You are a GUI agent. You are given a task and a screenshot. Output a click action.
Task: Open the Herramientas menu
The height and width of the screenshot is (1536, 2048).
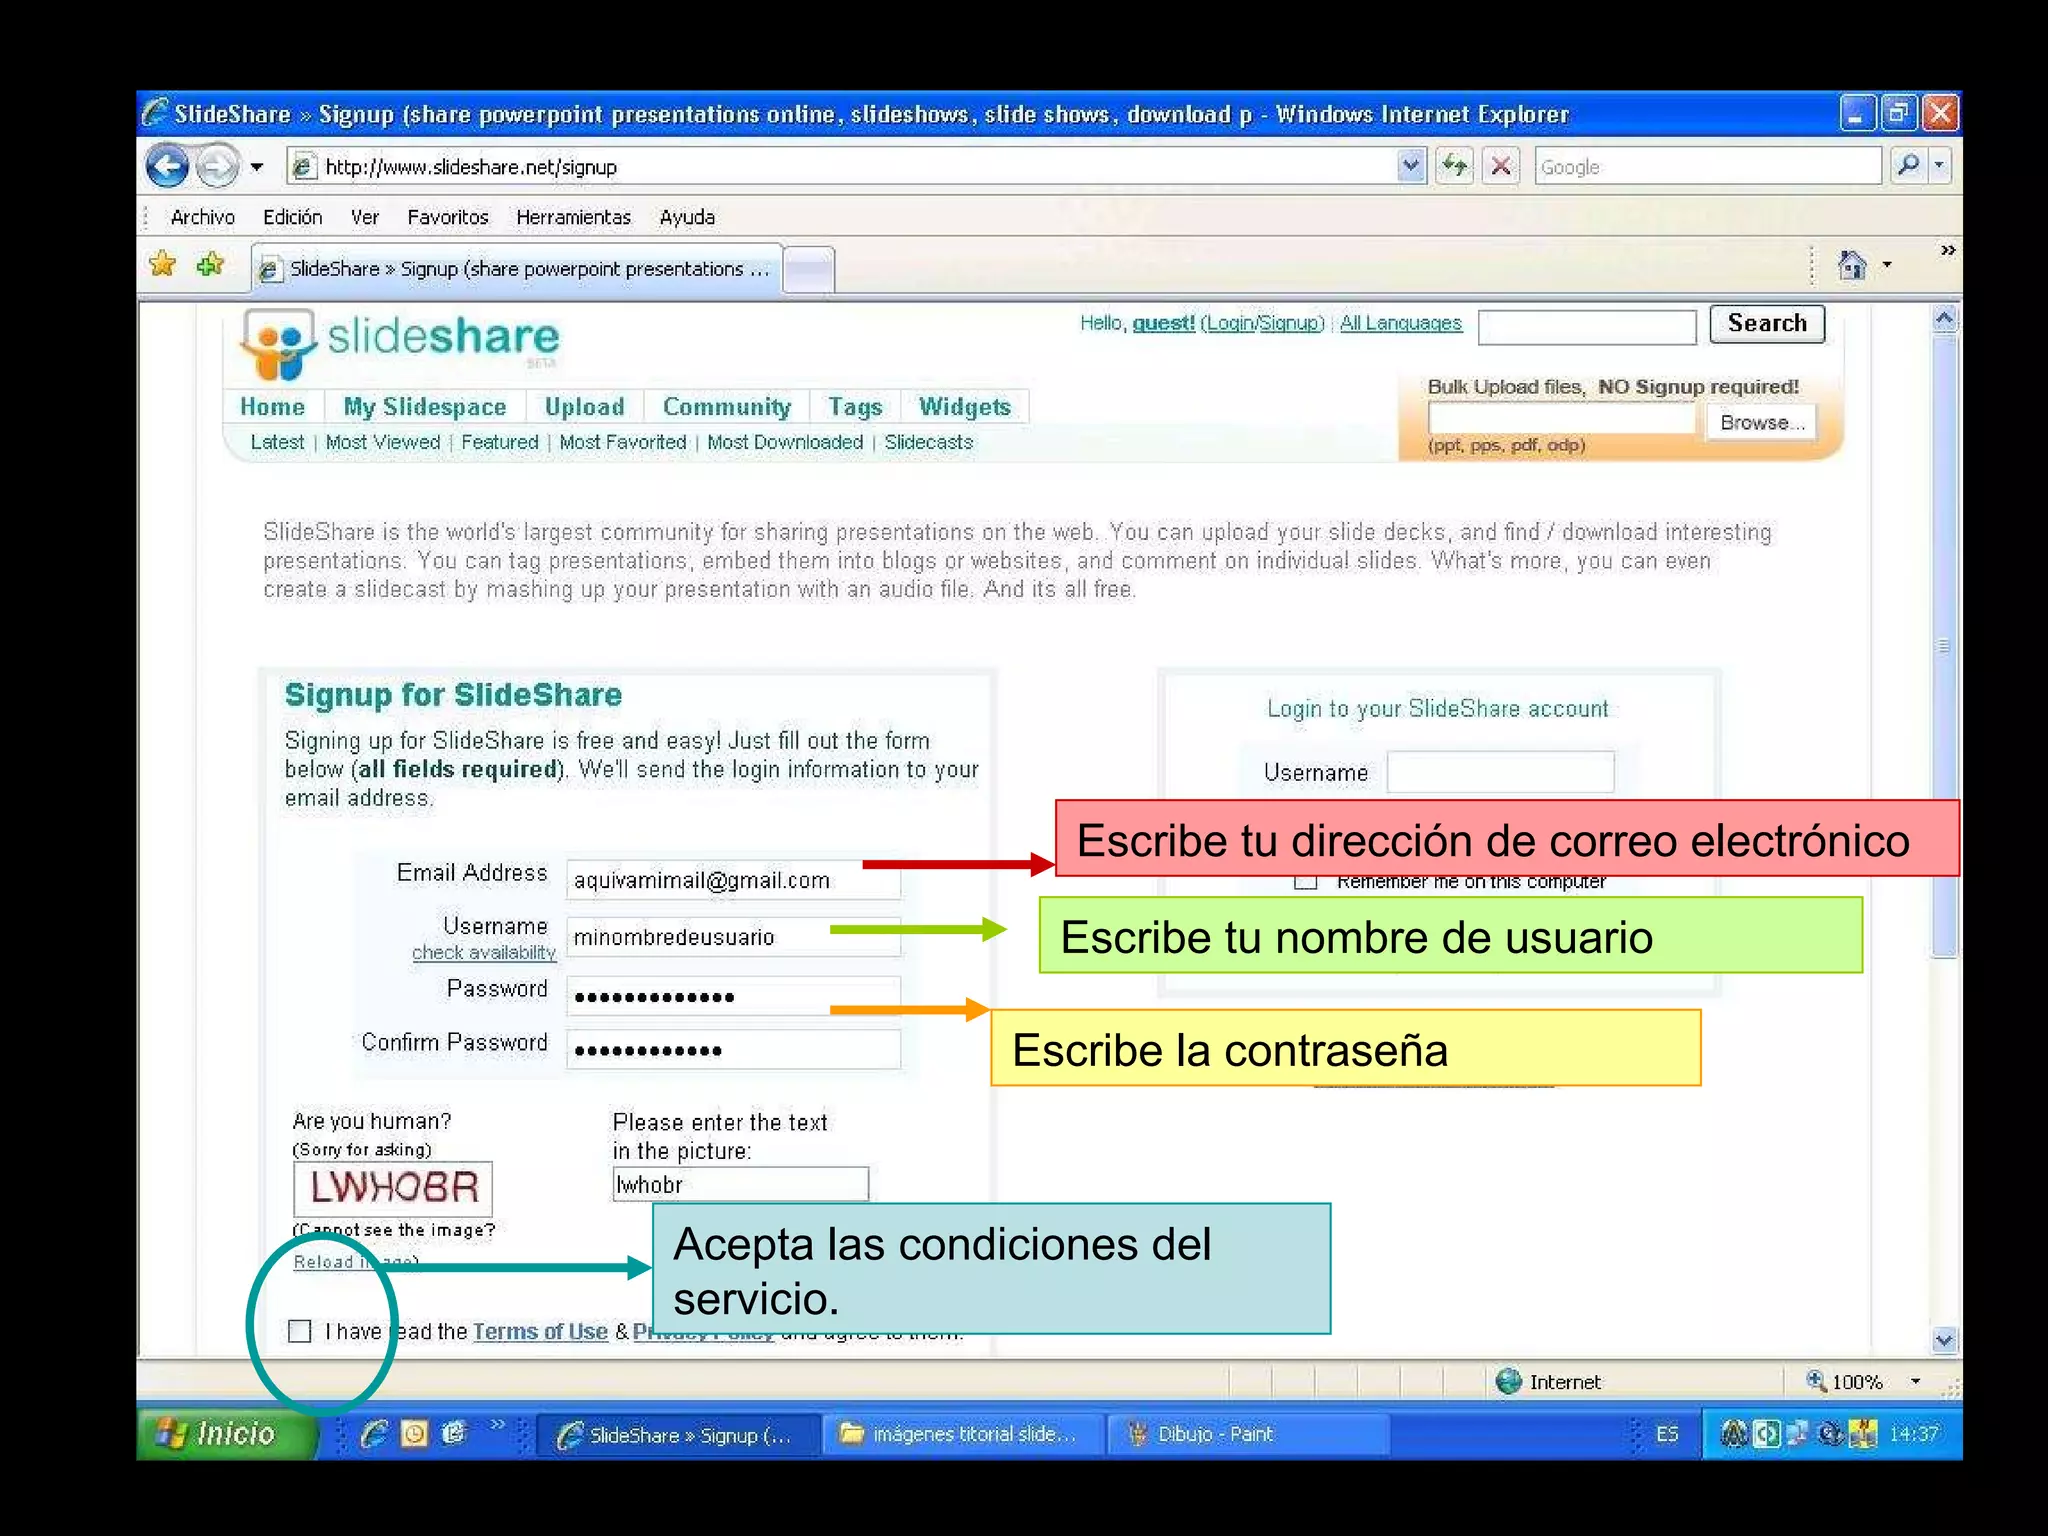tap(574, 217)
